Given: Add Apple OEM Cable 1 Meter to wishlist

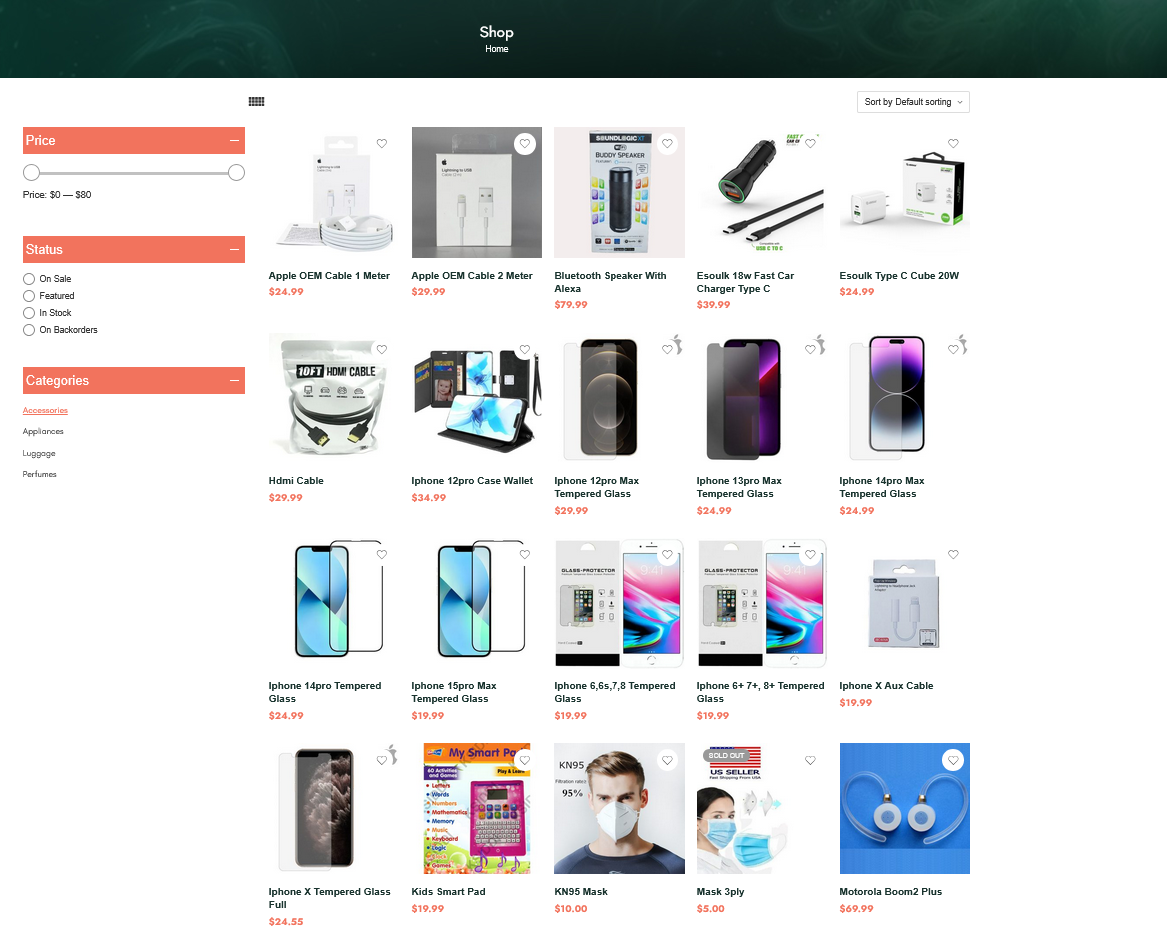Looking at the screenshot, I should (382, 144).
